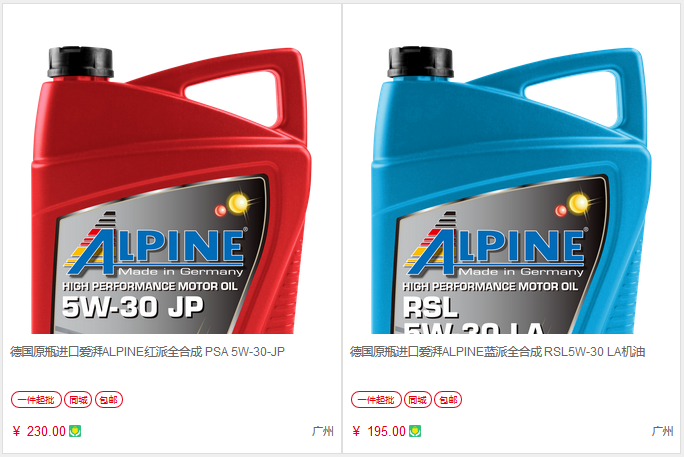Click 广州 location on the blue product card
The image size is (684, 457).
[x=663, y=431]
